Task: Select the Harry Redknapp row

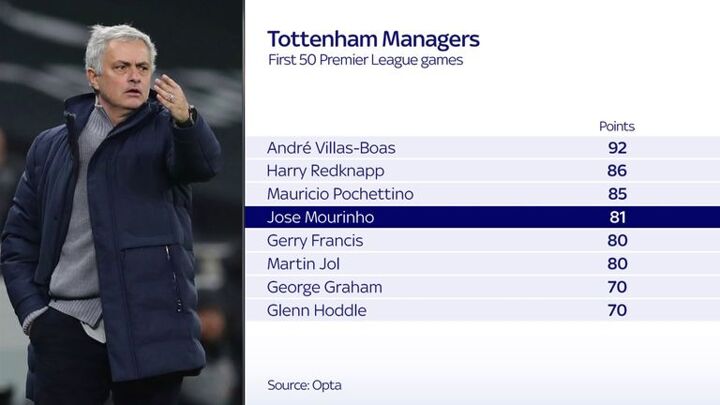Action: 483,171
